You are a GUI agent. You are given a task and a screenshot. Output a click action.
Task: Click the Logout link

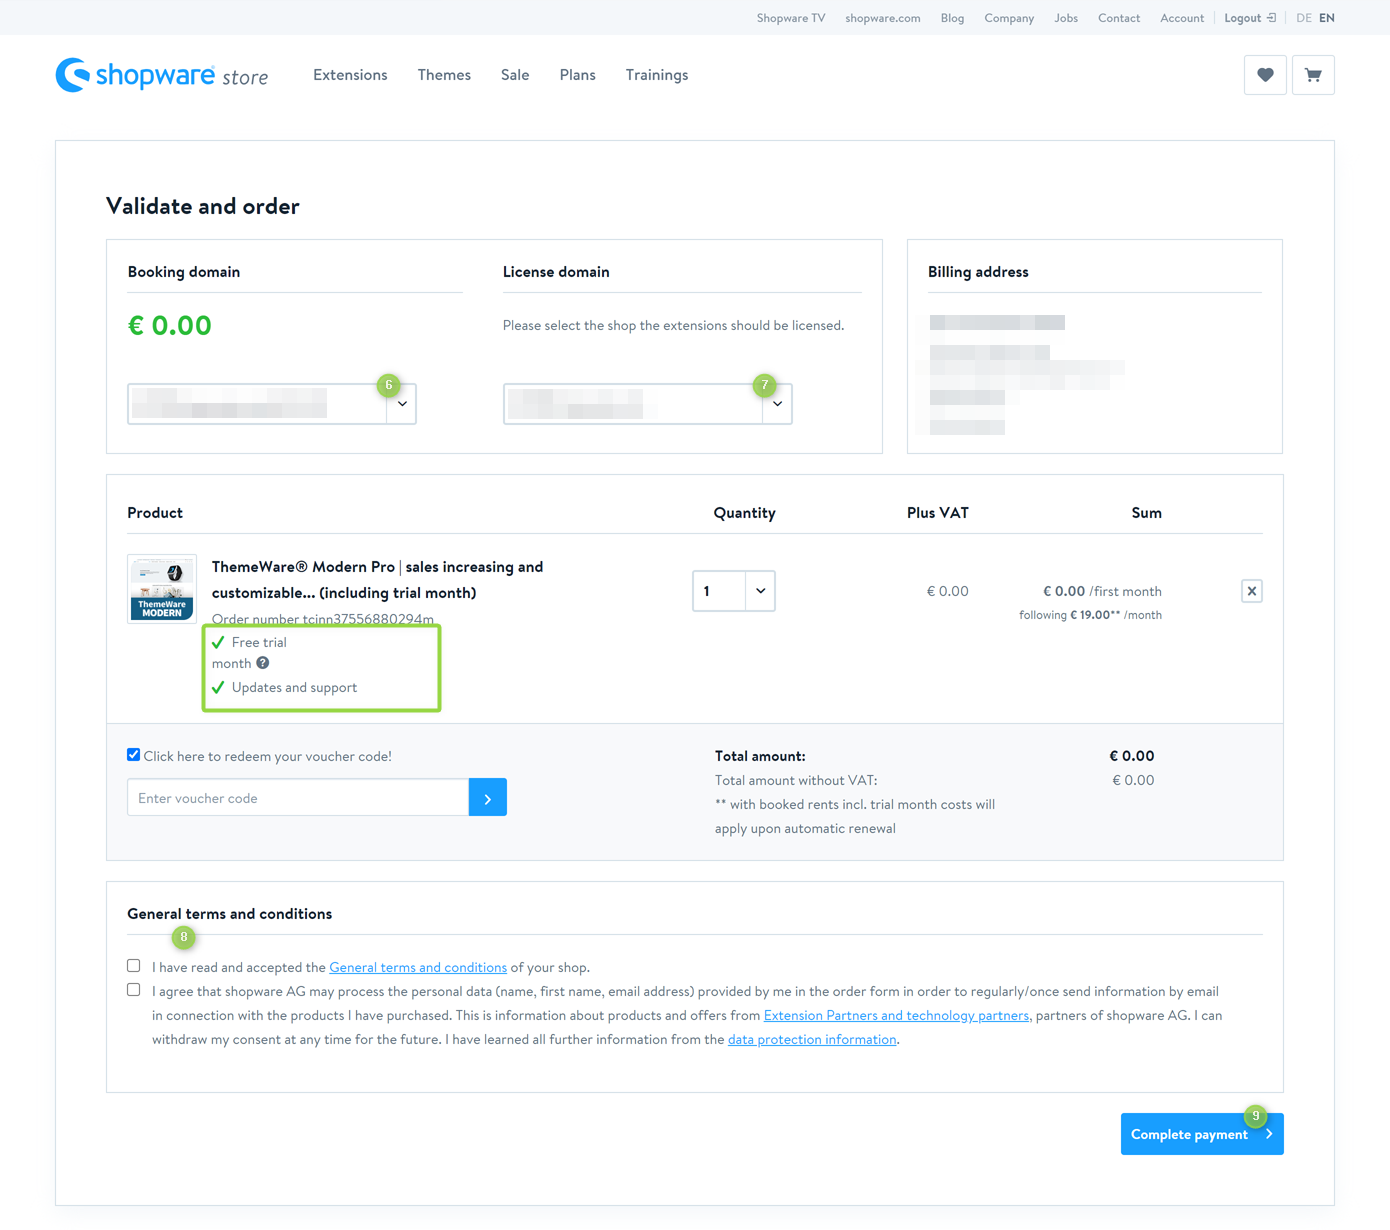(x=1250, y=18)
